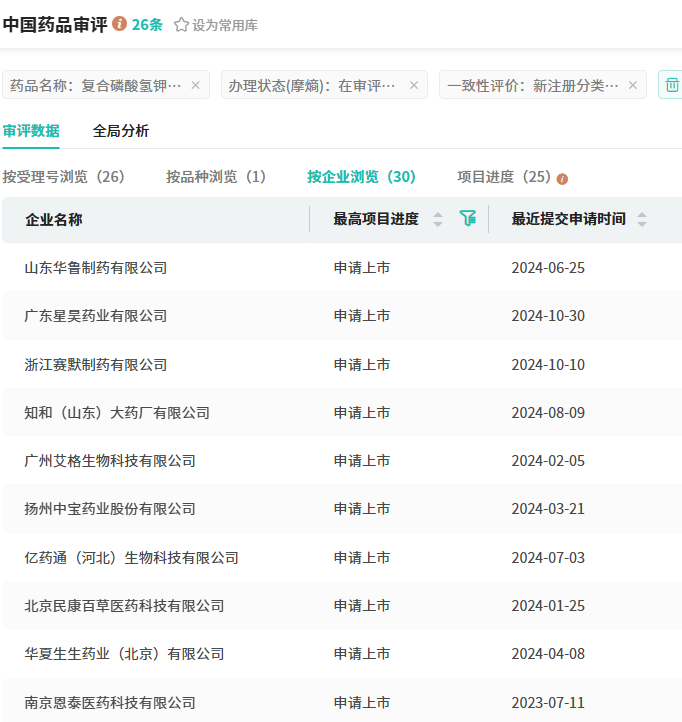
Task: Open the 按品种浏览 (1) view
Action: [x=216, y=177]
